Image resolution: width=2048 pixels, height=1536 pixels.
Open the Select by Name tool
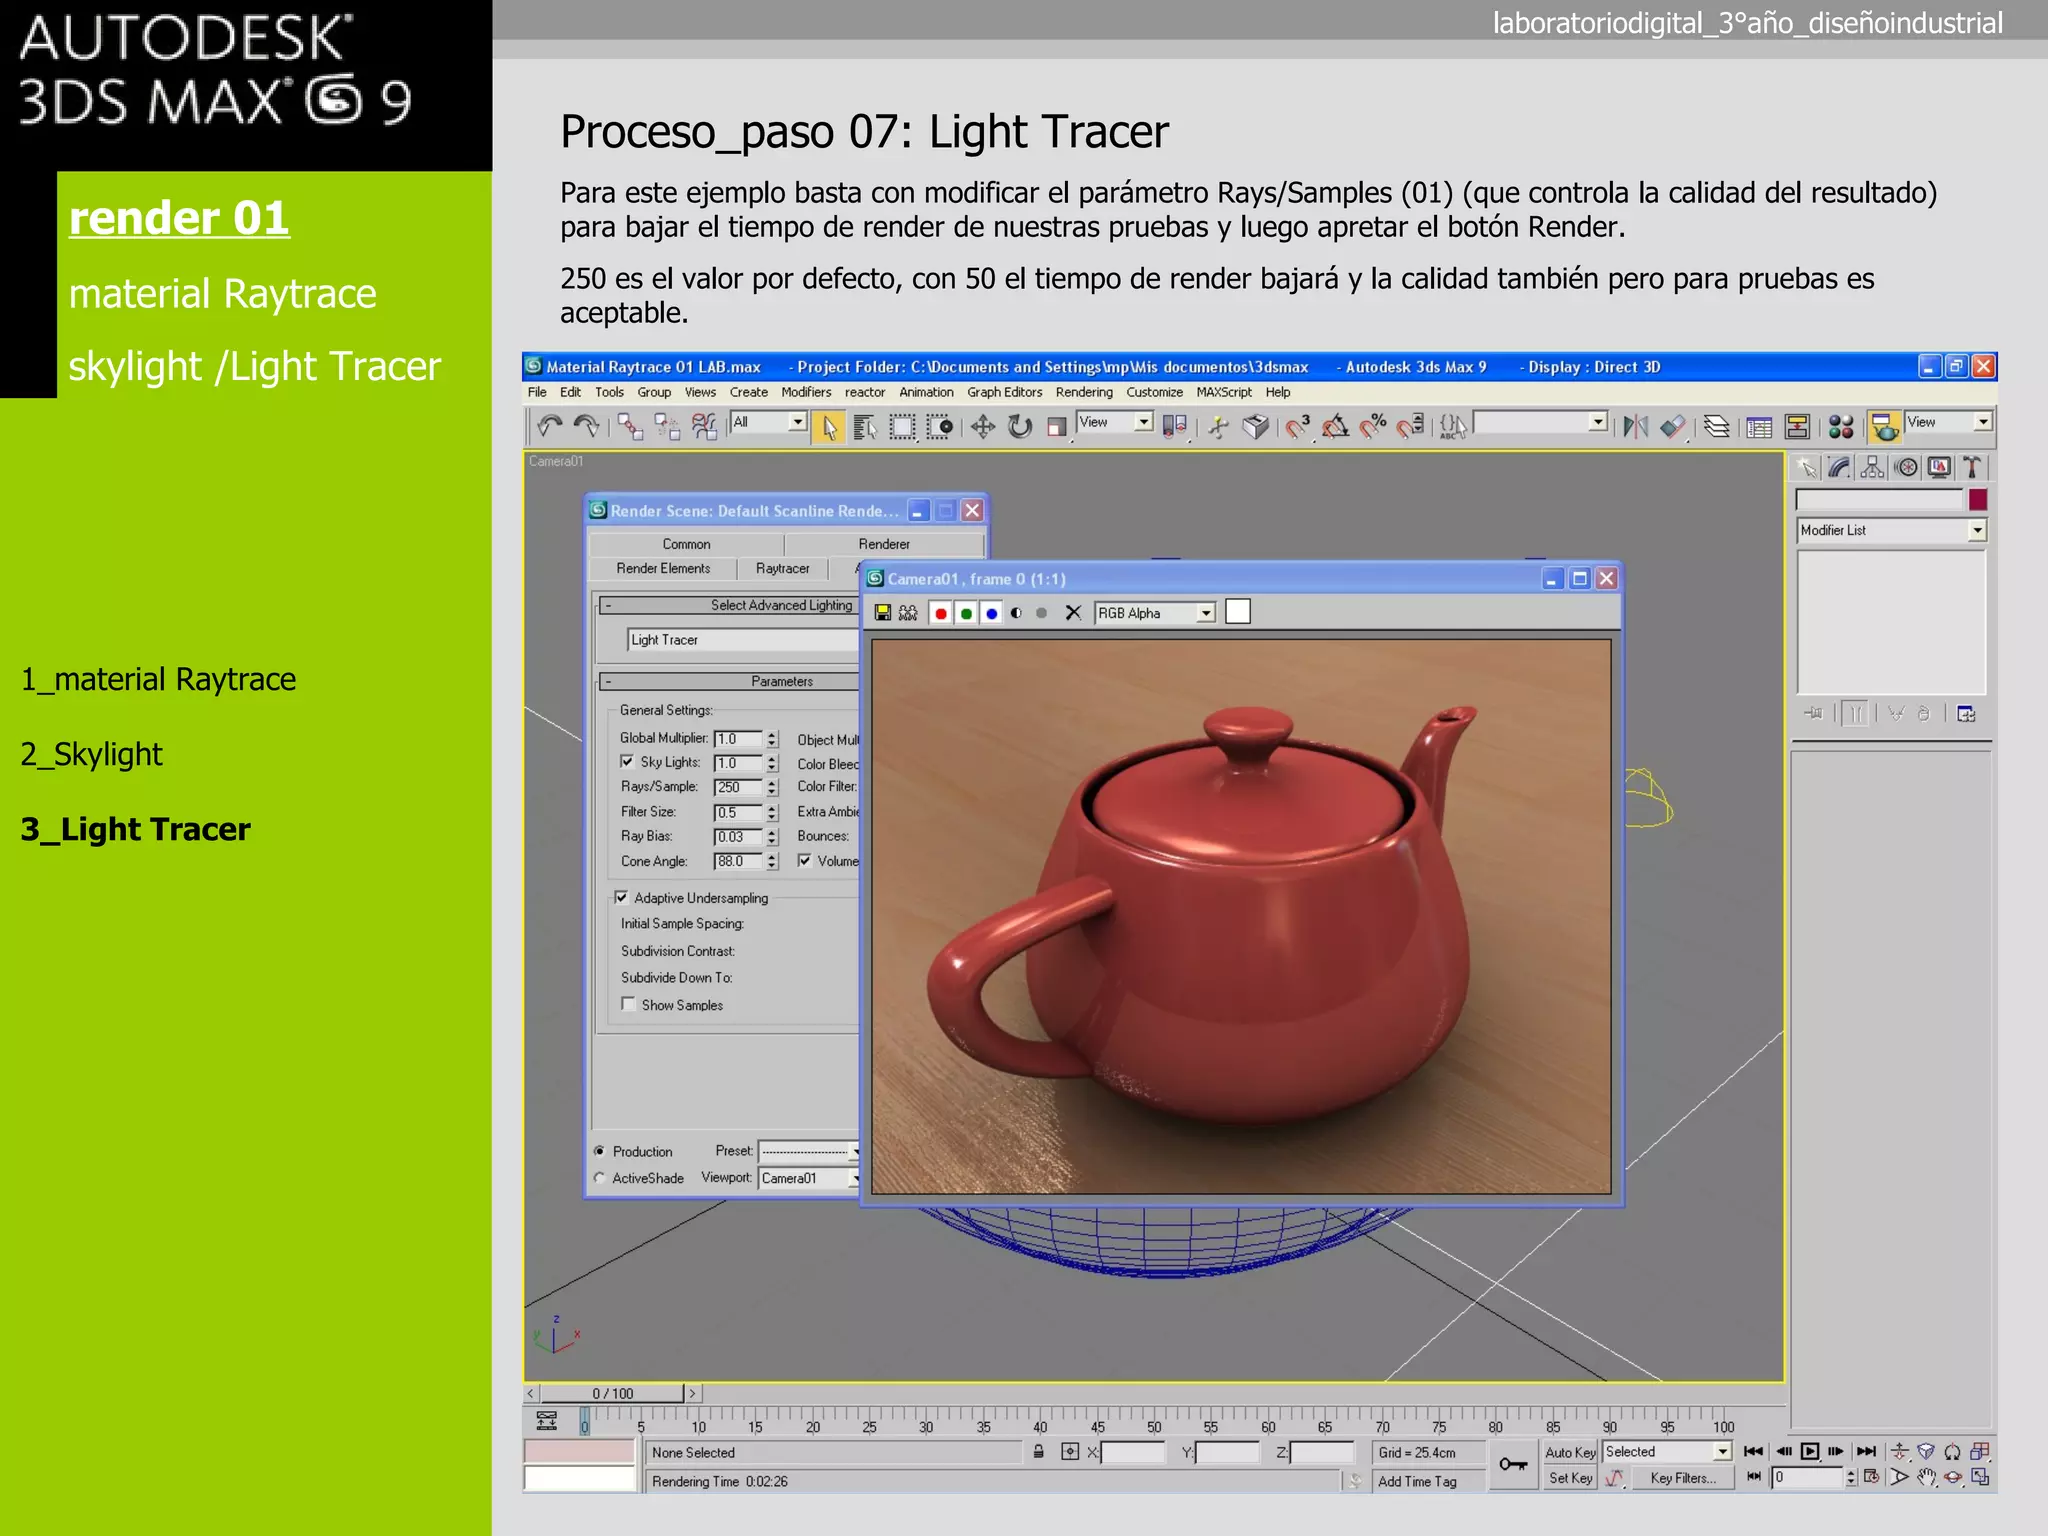(865, 427)
